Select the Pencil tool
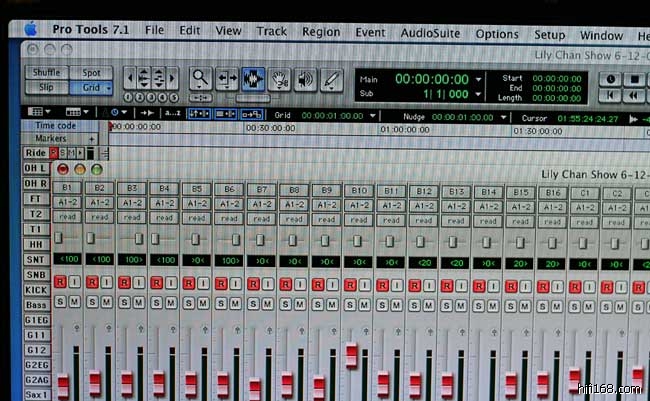This screenshot has width=650, height=401. tap(331, 79)
